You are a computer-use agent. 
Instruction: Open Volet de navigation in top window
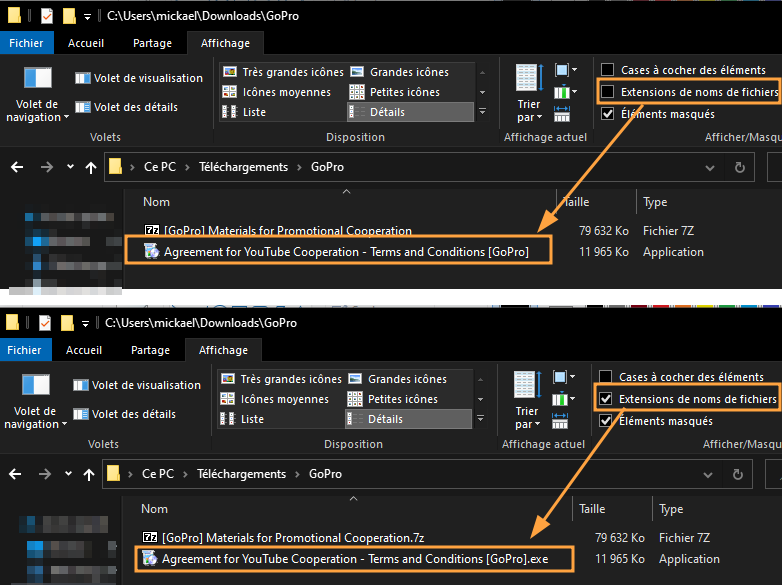point(37,95)
